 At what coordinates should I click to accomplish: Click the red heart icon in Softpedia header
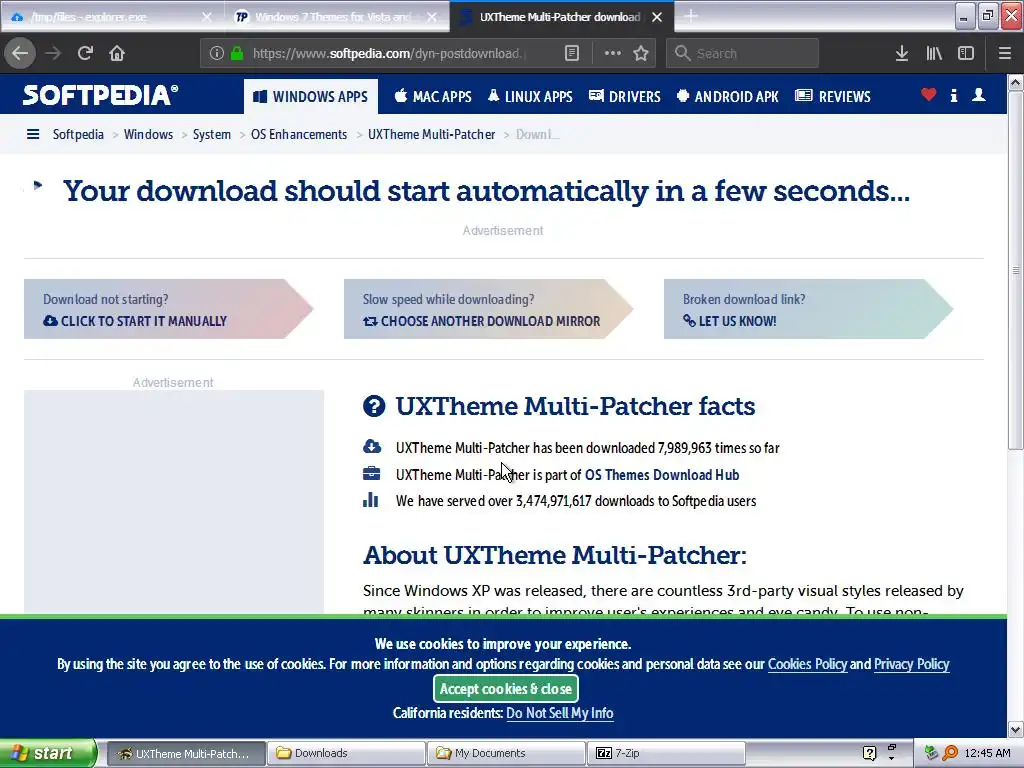coord(929,95)
